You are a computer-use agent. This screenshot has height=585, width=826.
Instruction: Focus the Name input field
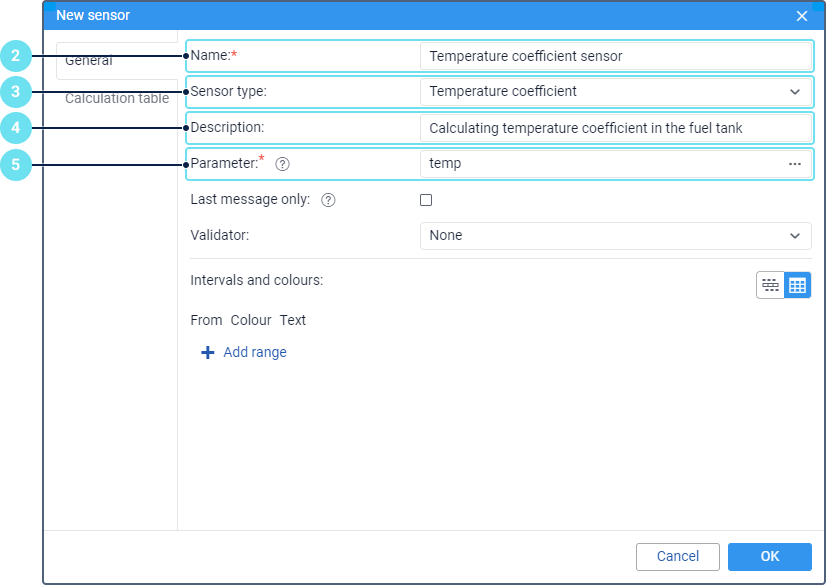click(x=616, y=56)
